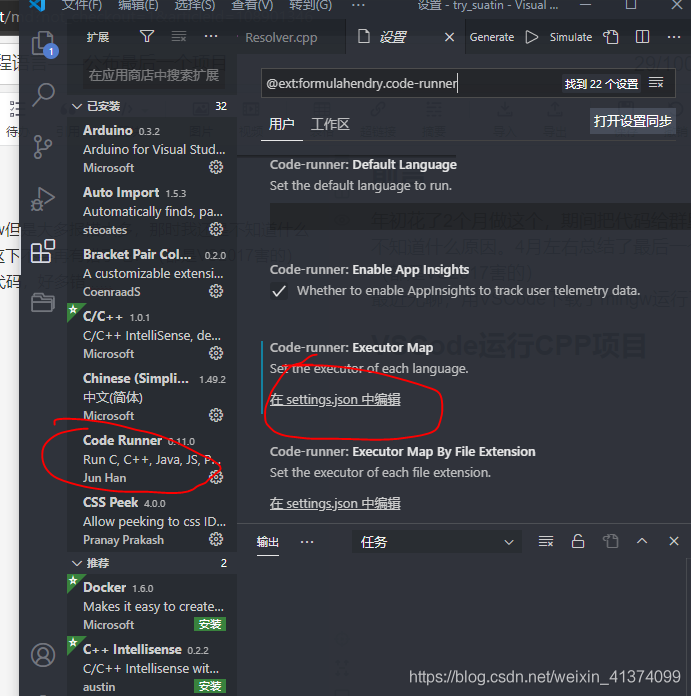
Task: Open extensions panel more actions menu
Action: (211, 36)
